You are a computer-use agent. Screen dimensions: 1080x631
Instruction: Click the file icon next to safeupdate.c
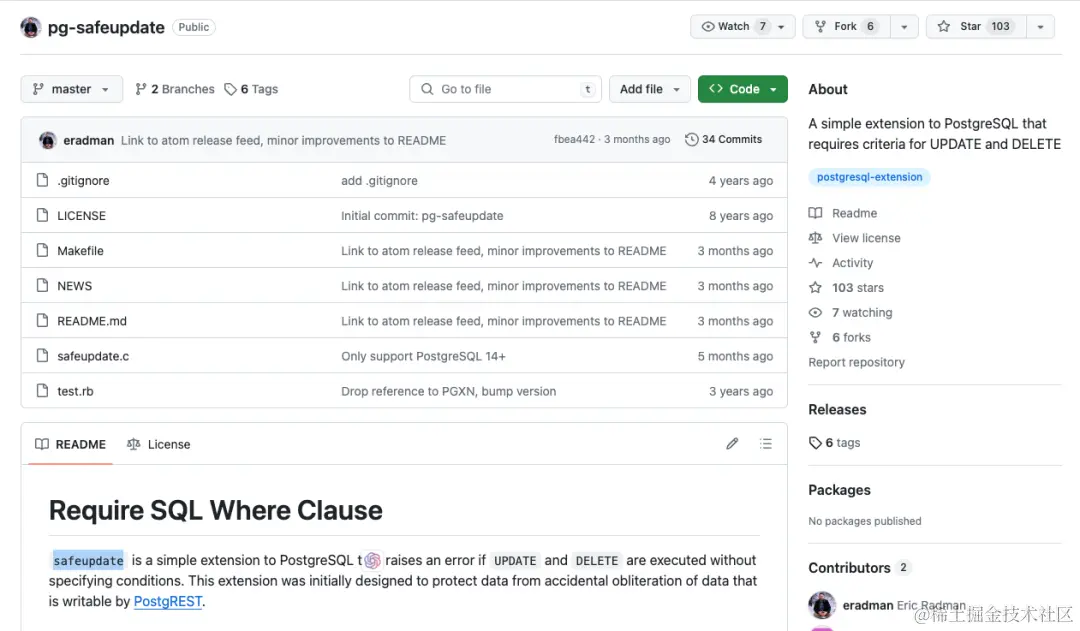click(42, 355)
